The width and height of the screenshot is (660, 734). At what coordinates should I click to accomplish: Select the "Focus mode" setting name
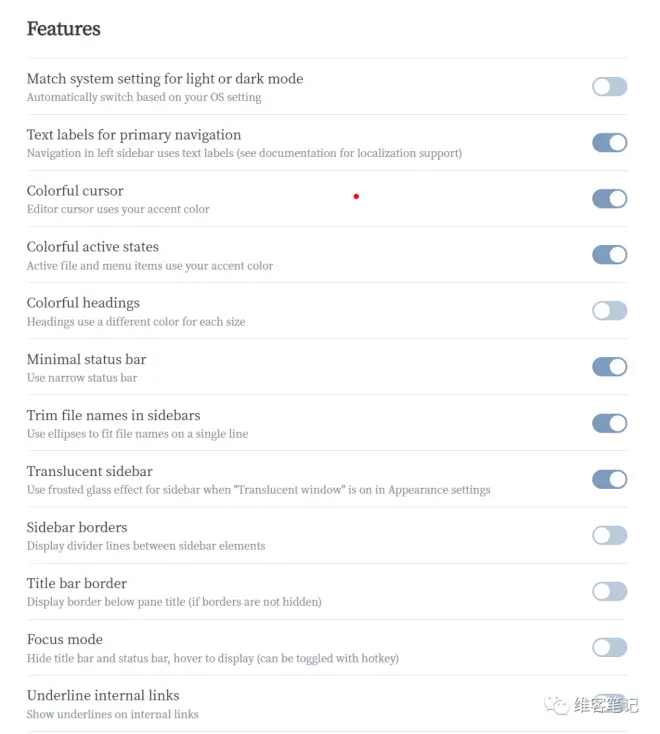click(65, 639)
